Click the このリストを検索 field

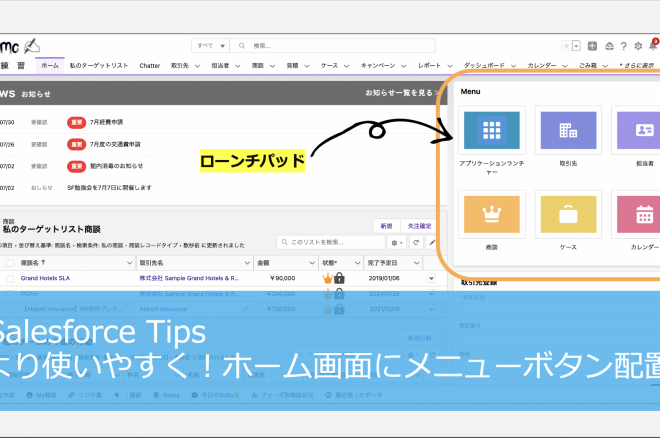point(331,242)
